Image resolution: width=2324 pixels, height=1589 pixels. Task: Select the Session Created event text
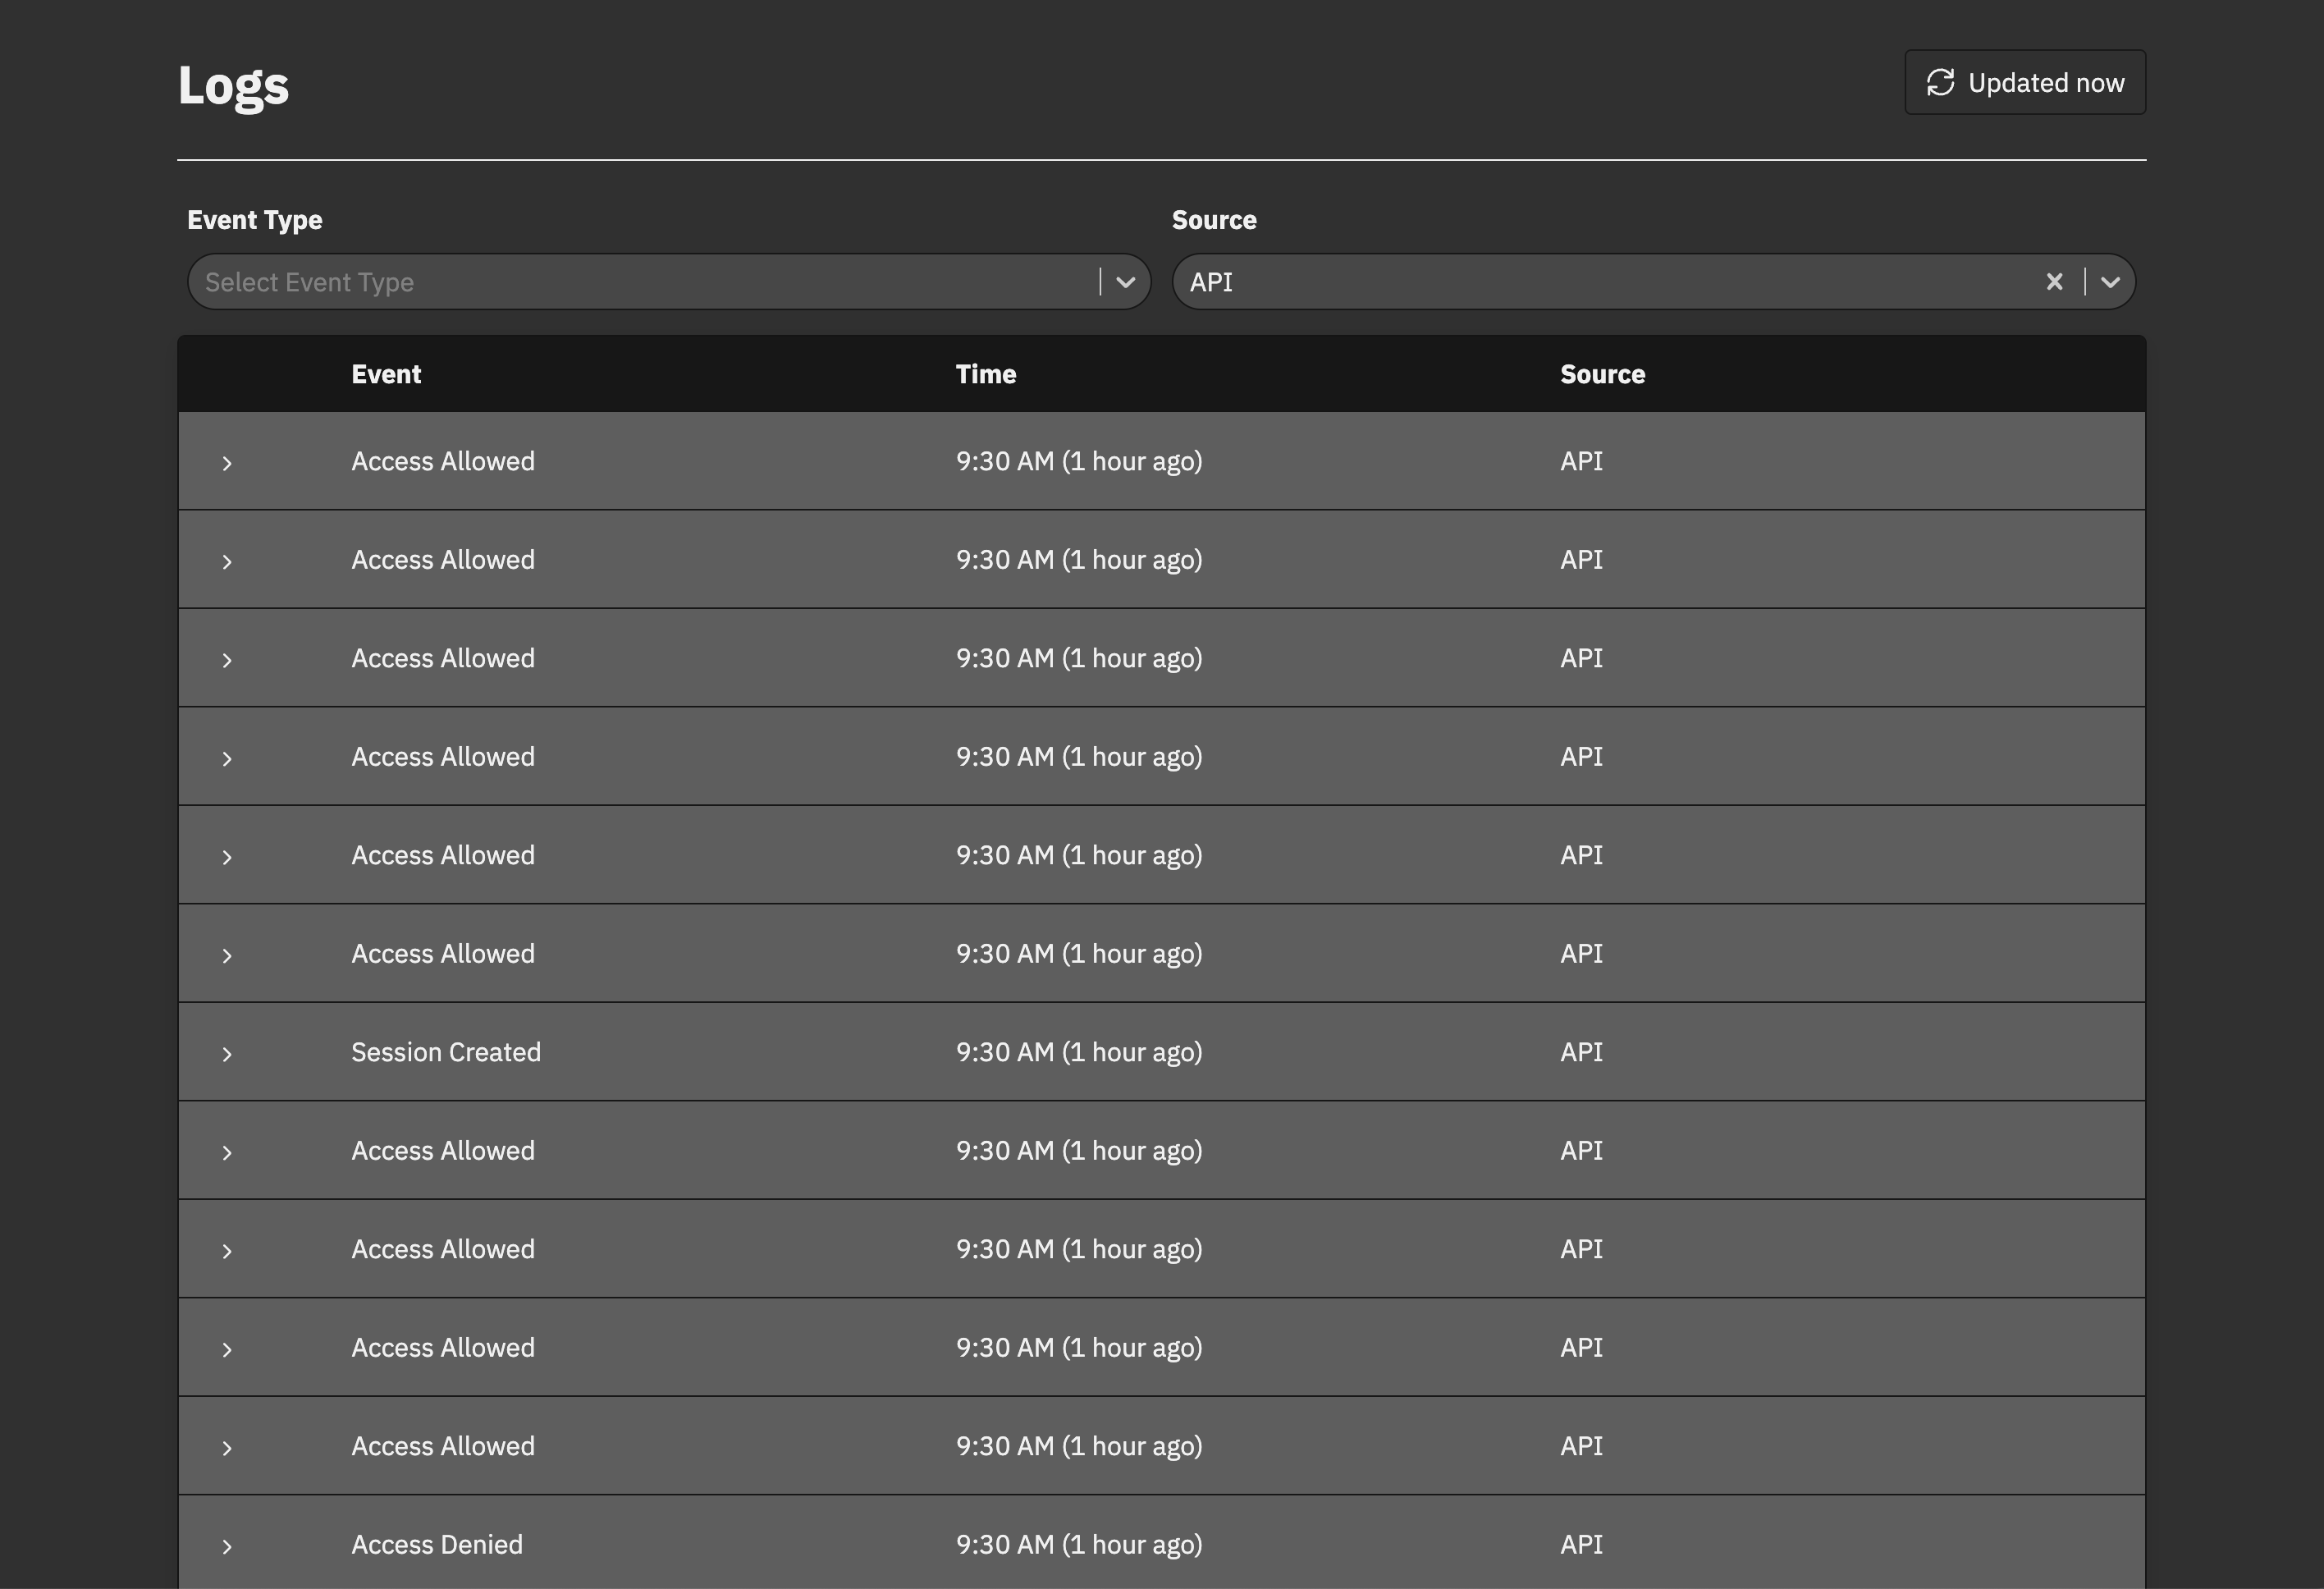click(x=446, y=1052)
